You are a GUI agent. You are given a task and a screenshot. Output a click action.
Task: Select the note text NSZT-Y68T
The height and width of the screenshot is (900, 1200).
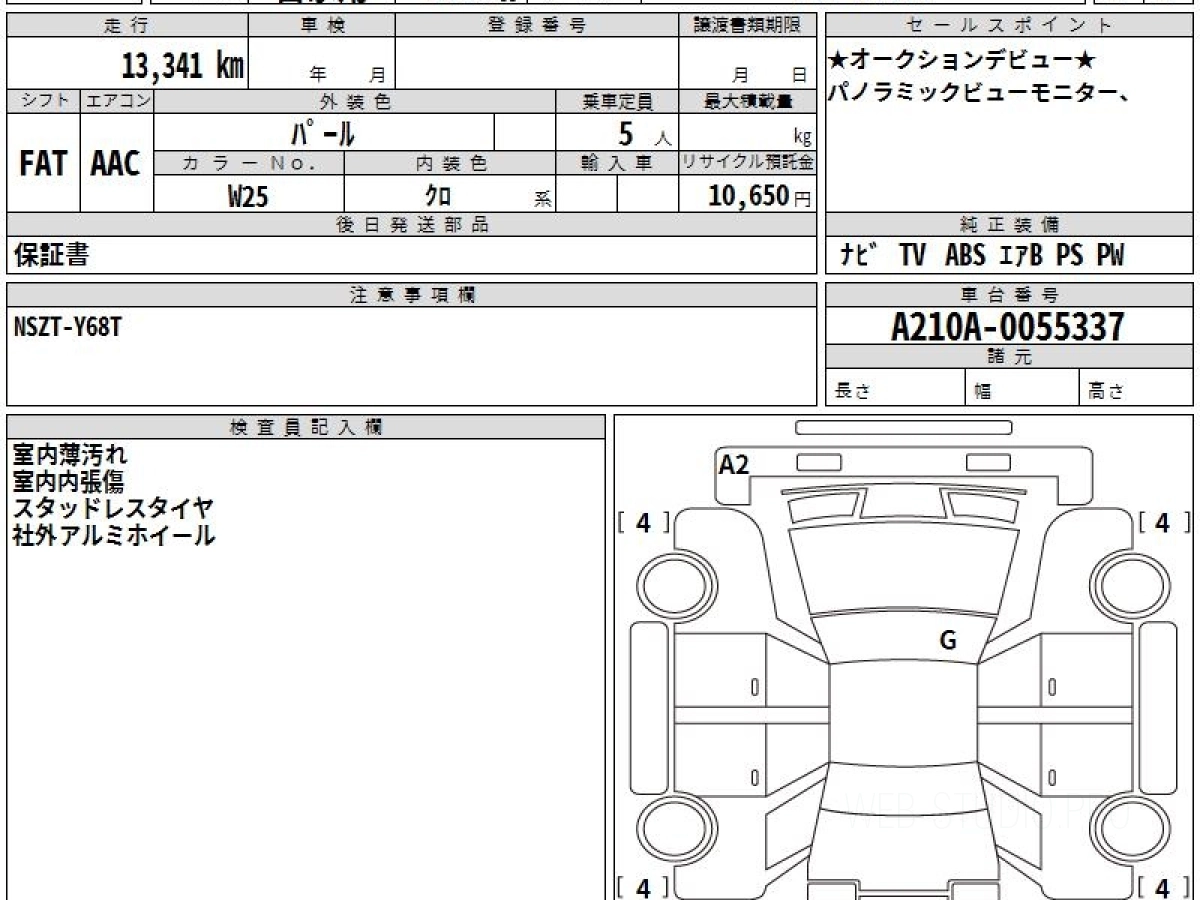click(x=68, y=325)
